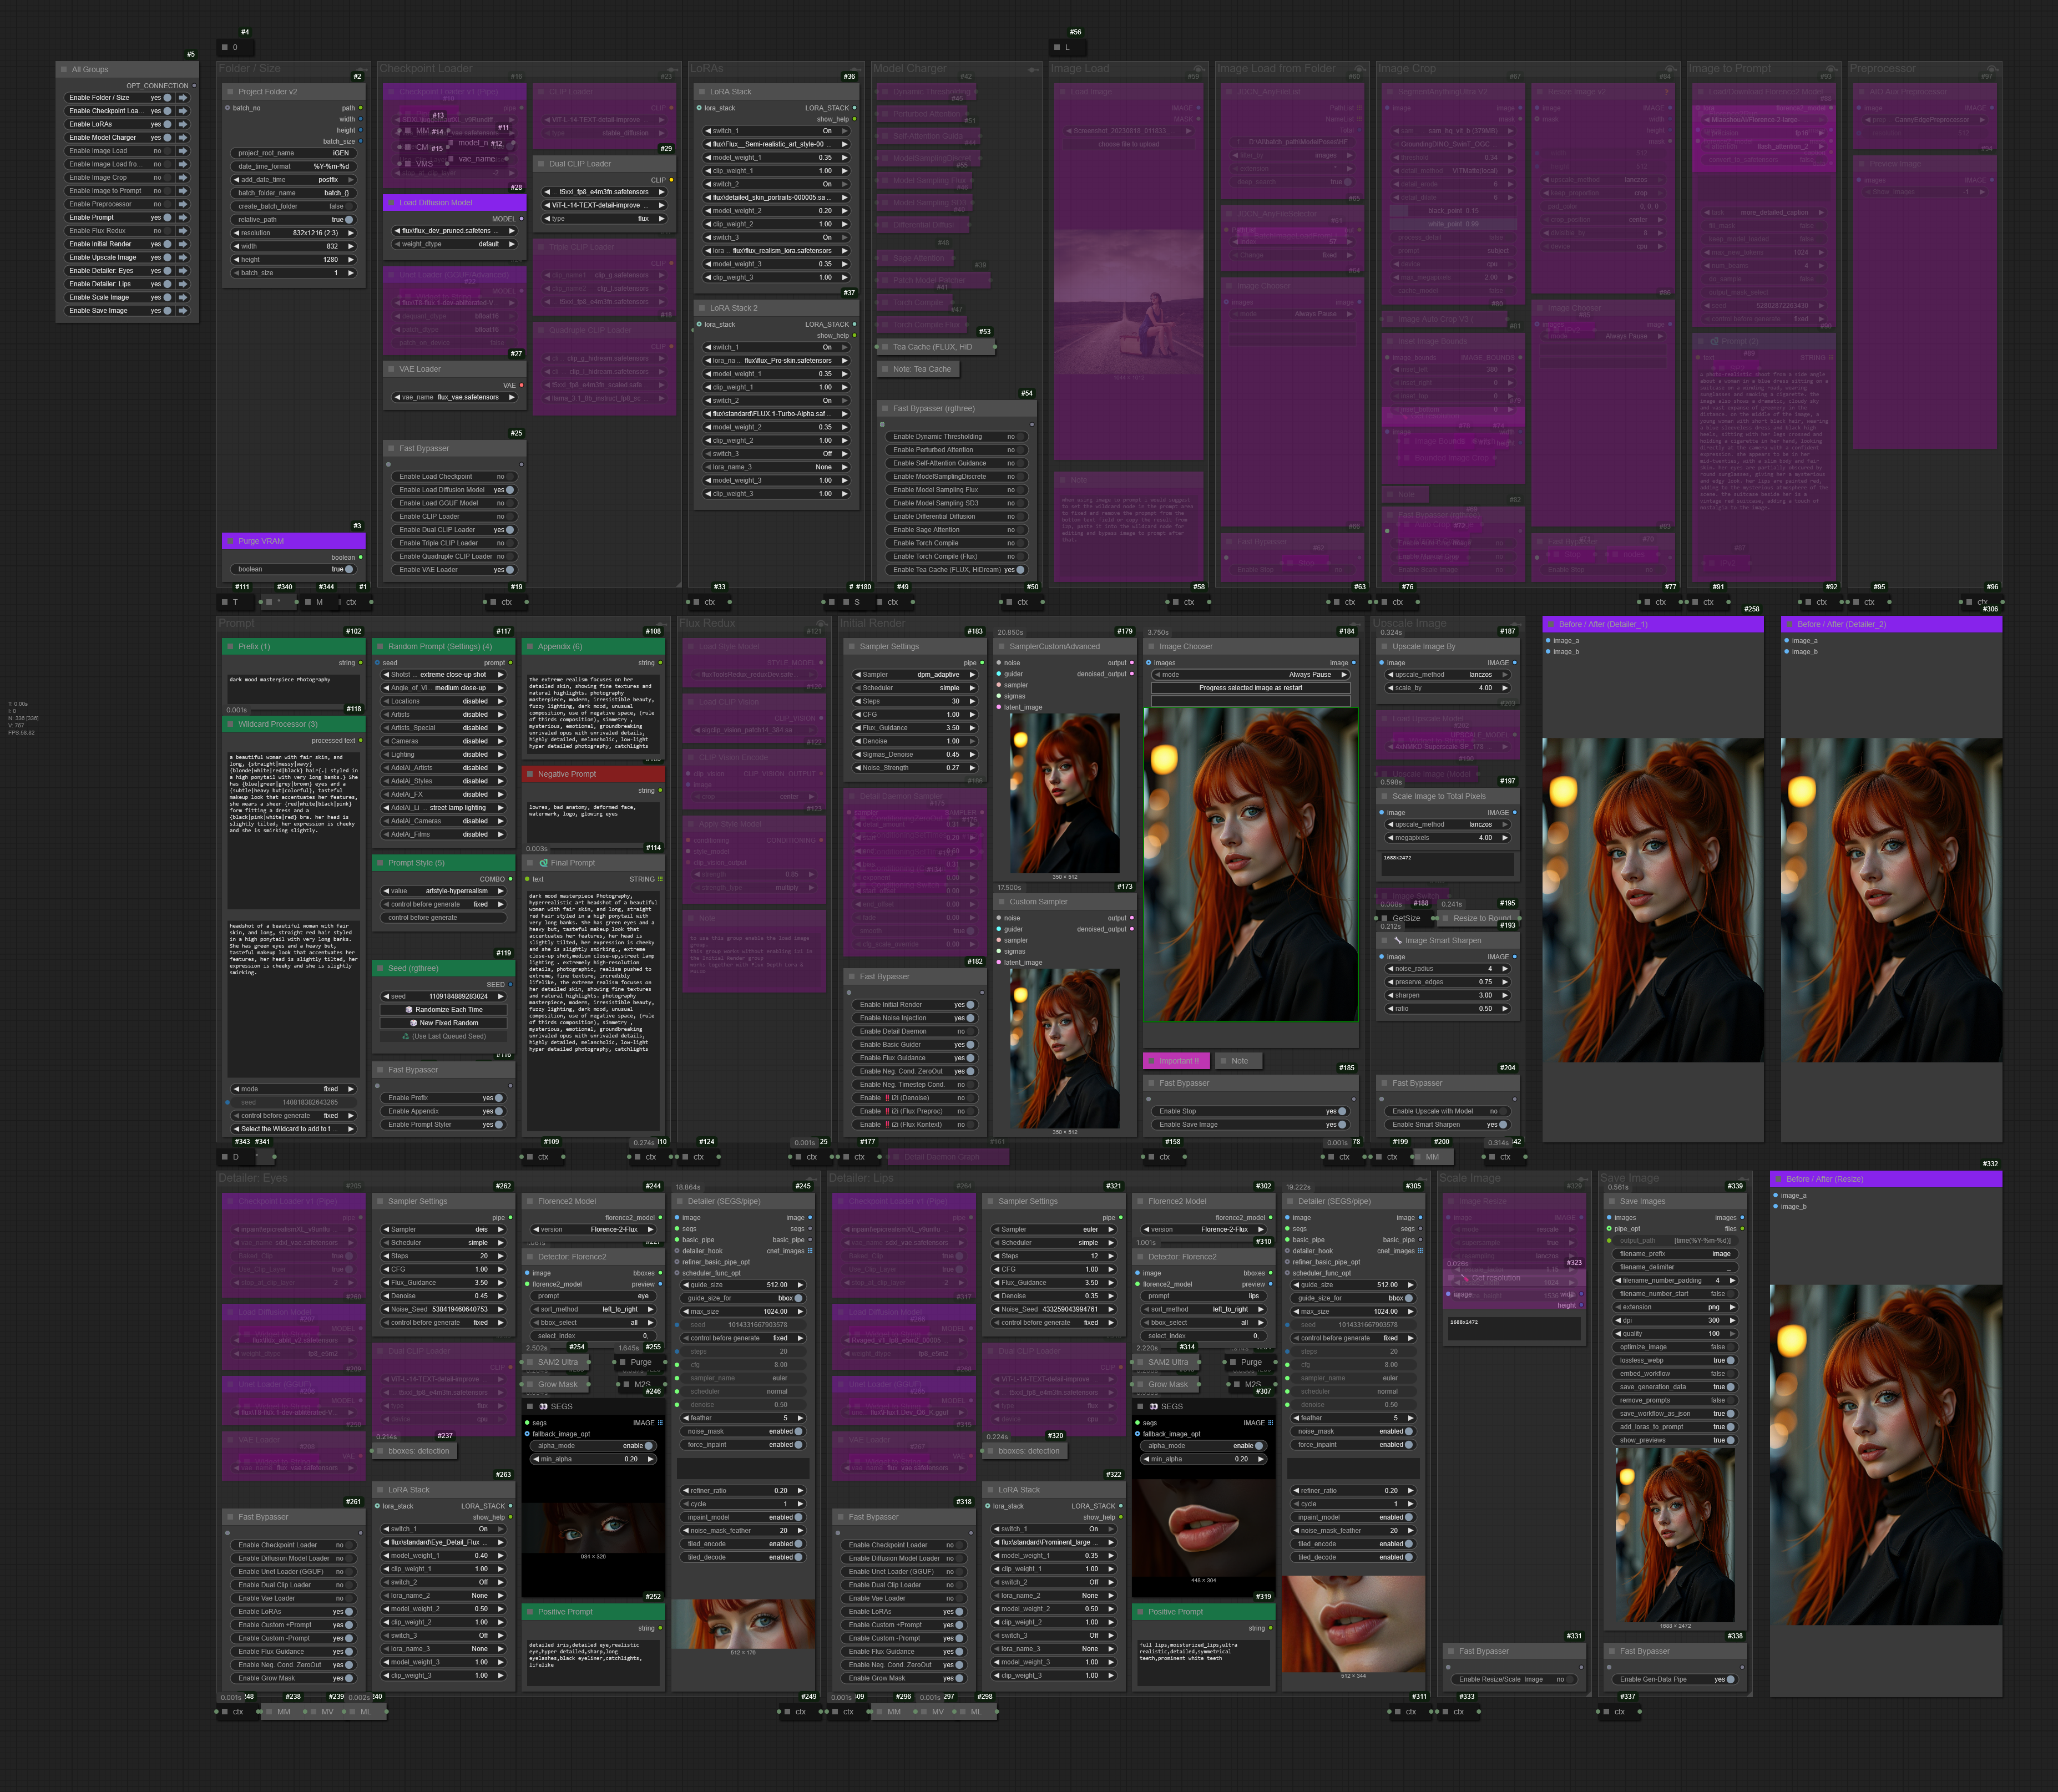Click the project_root_name iGEN field
Screen dimensions: 2058x1792
(x=293, y=153)
